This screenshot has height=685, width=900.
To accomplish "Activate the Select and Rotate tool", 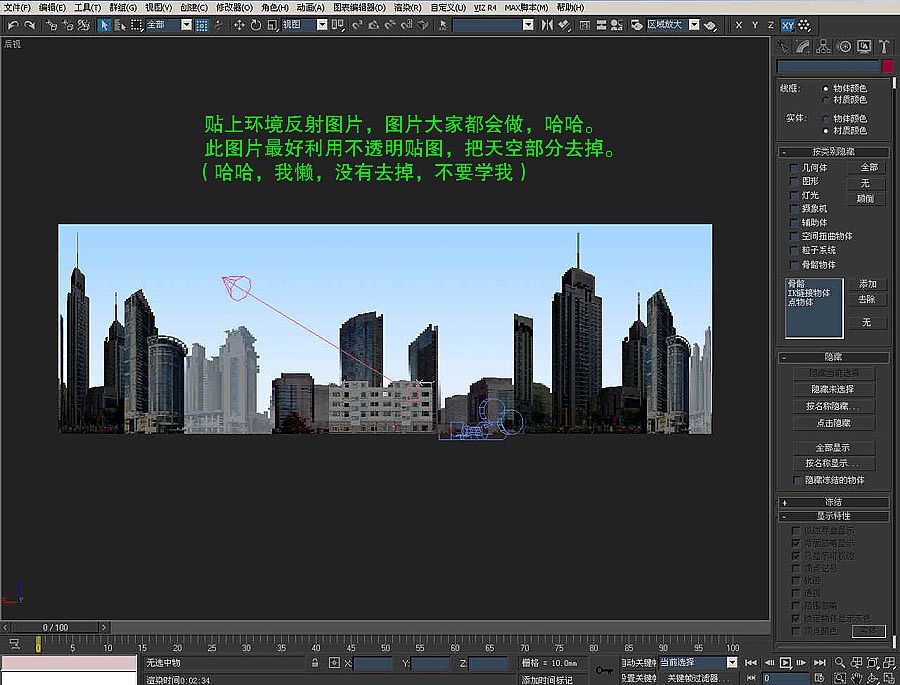I will pyautogui.click(x=255, y=25).
